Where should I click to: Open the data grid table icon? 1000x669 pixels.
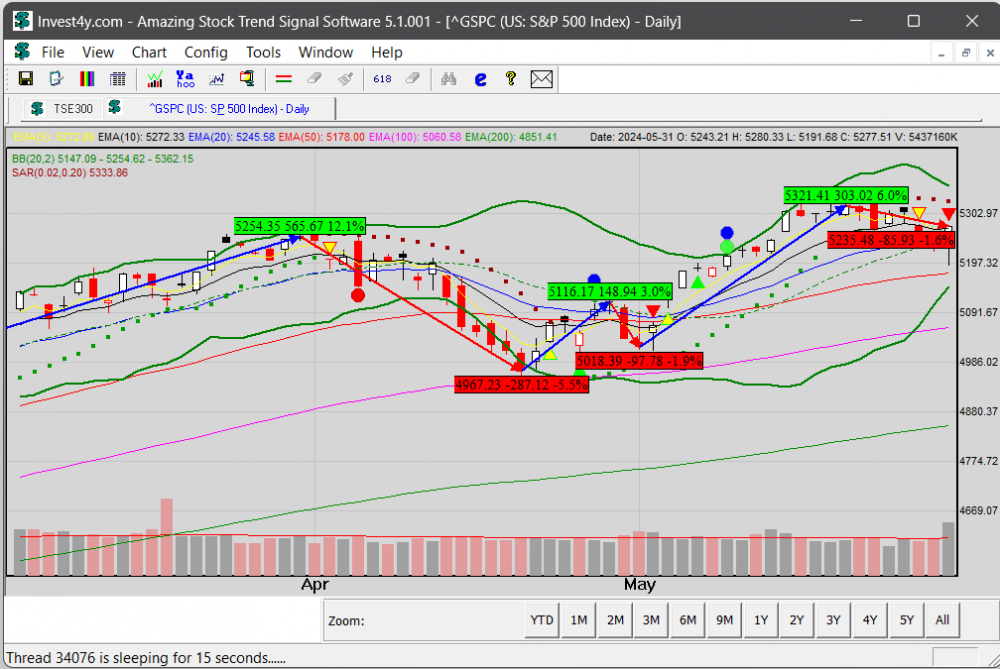[x=118, y=78]
